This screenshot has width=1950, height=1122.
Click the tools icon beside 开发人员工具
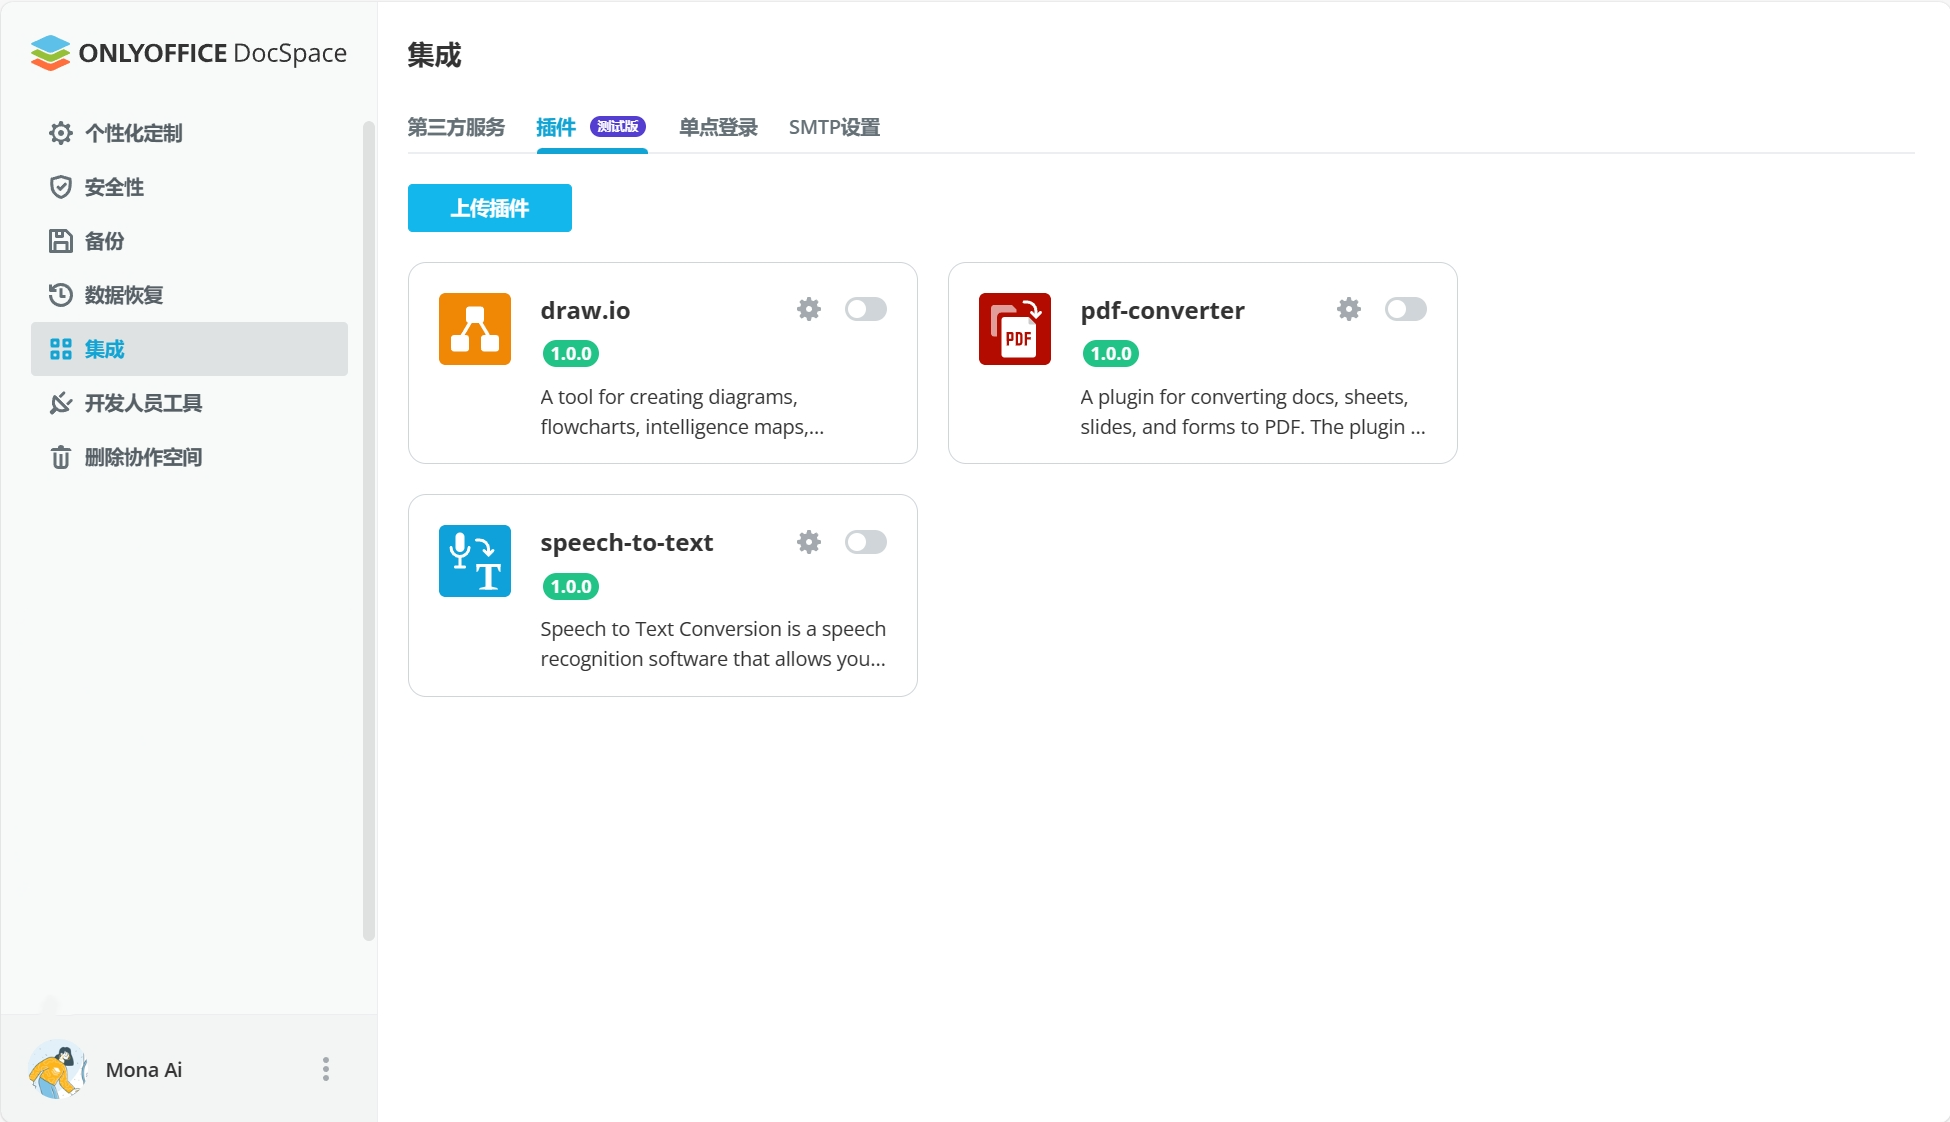(61, 403)
